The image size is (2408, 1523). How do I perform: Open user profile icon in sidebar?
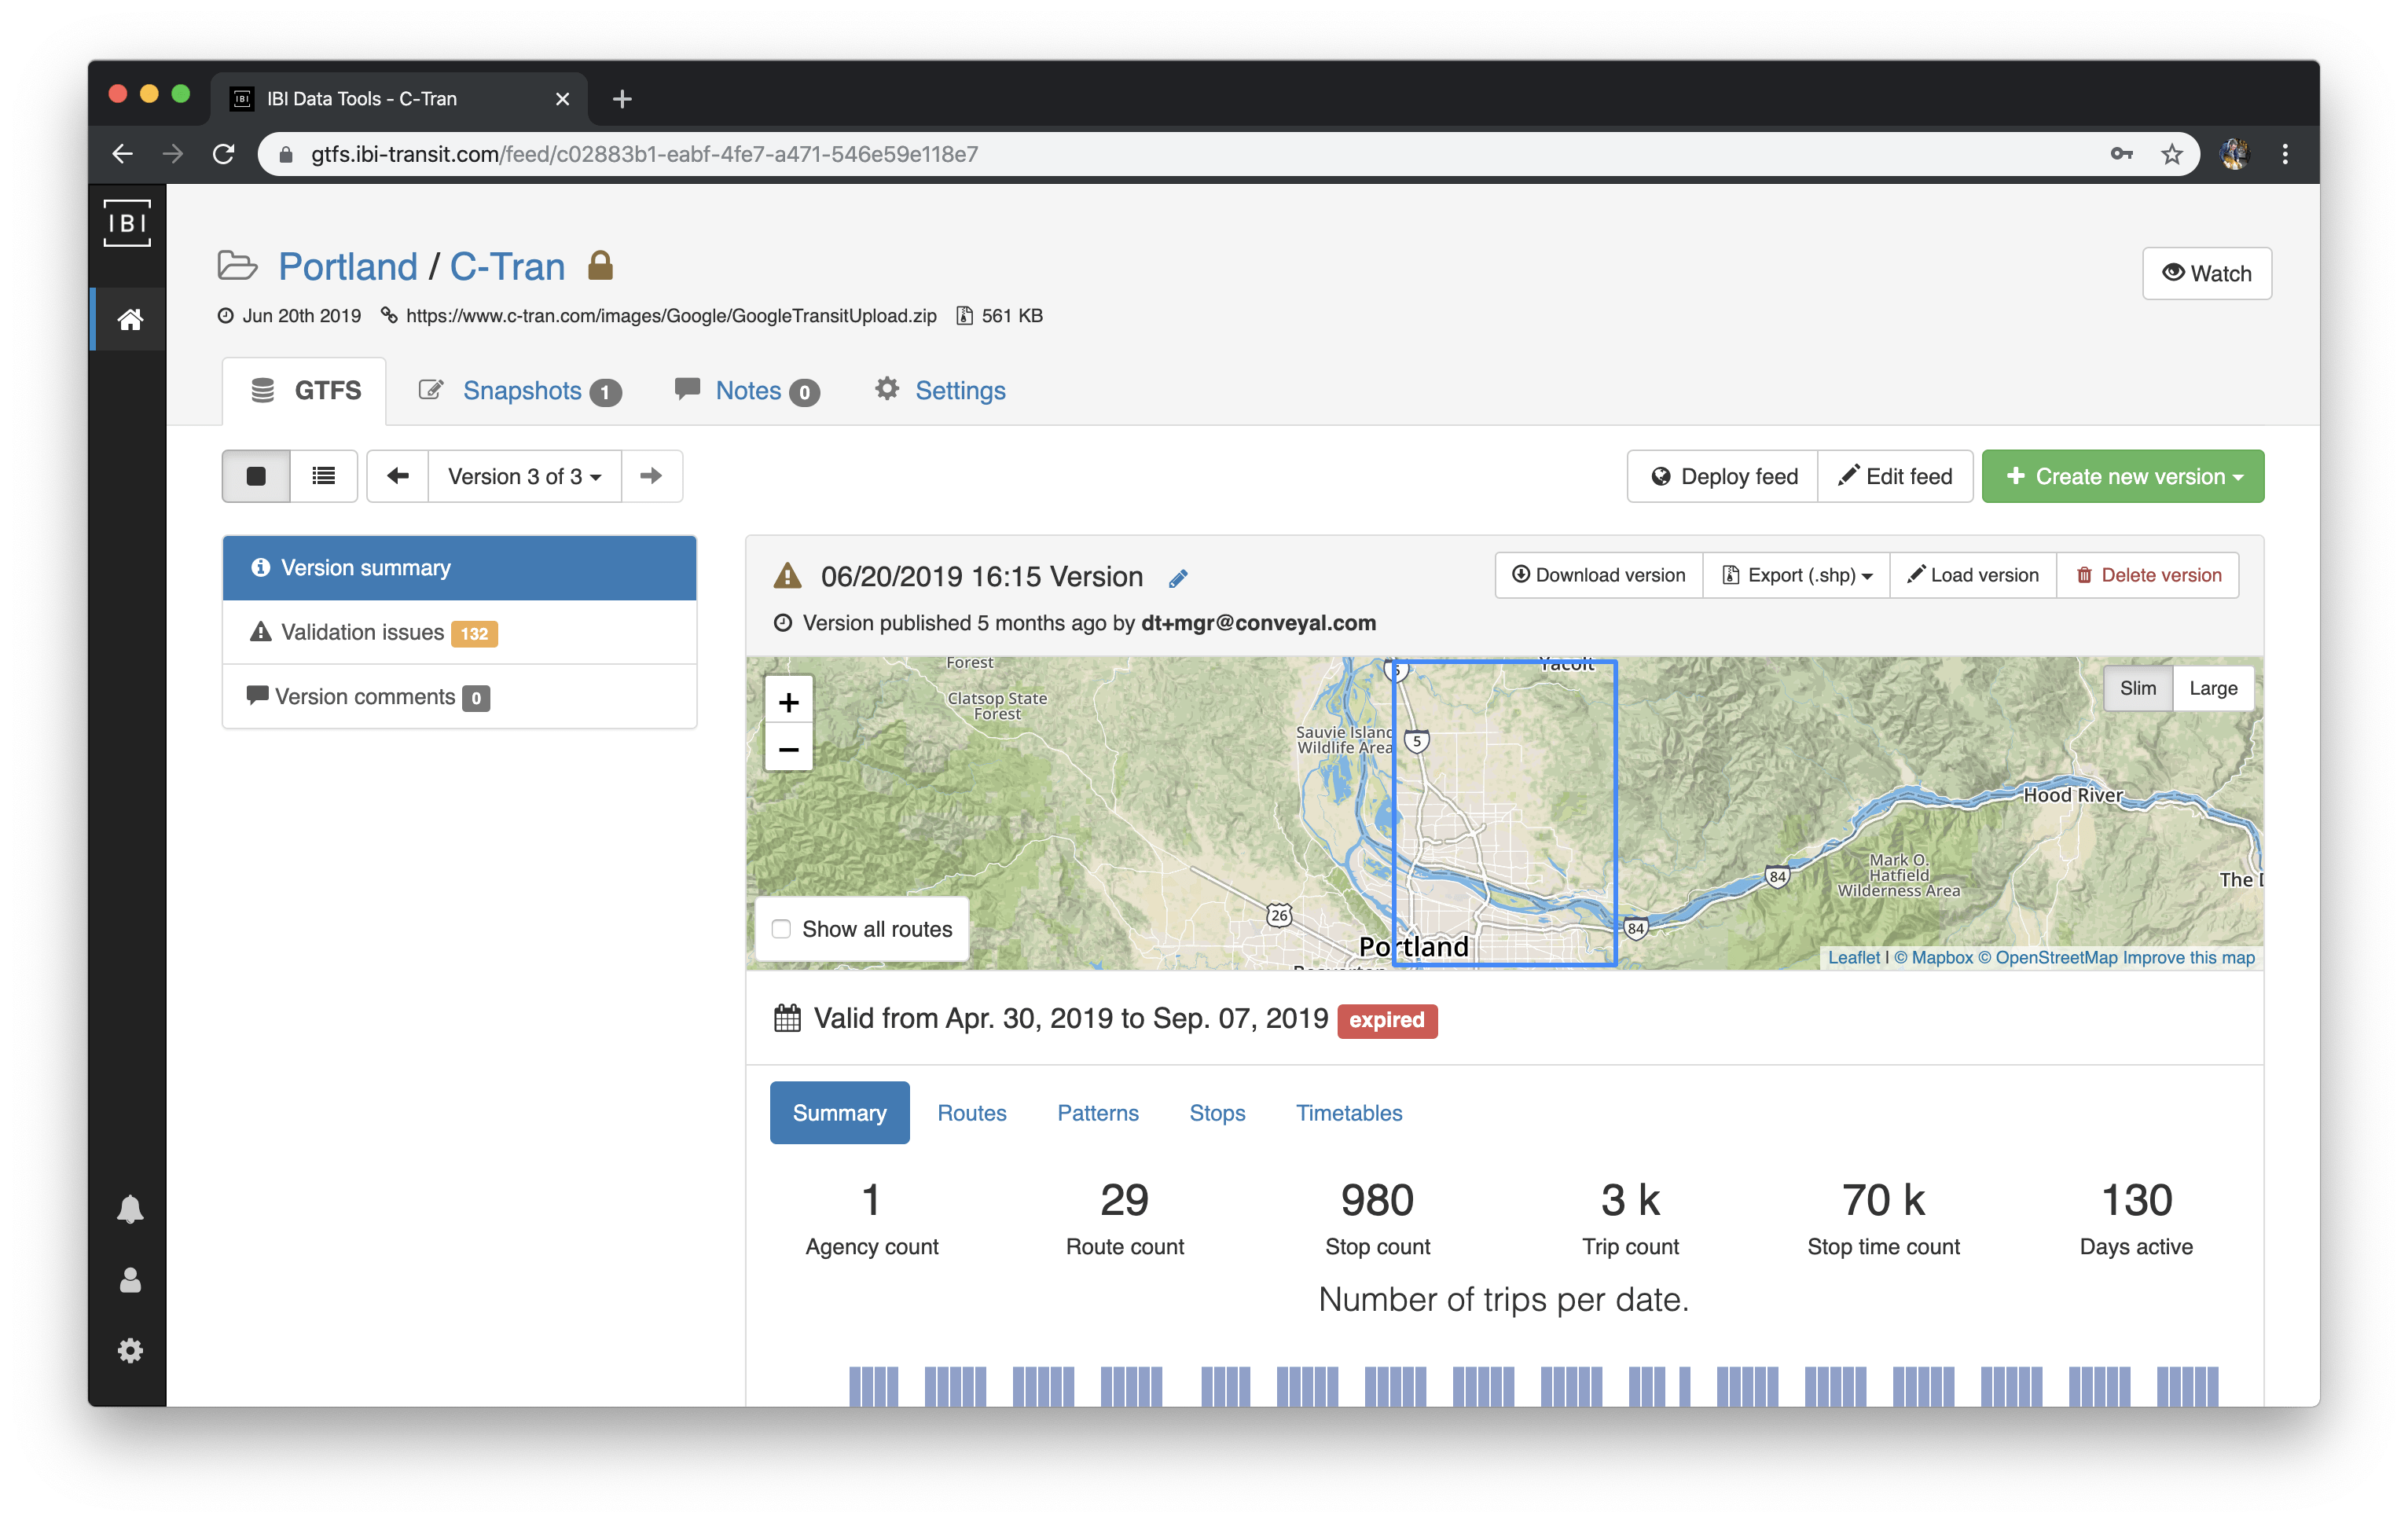tap(130, 1281)
